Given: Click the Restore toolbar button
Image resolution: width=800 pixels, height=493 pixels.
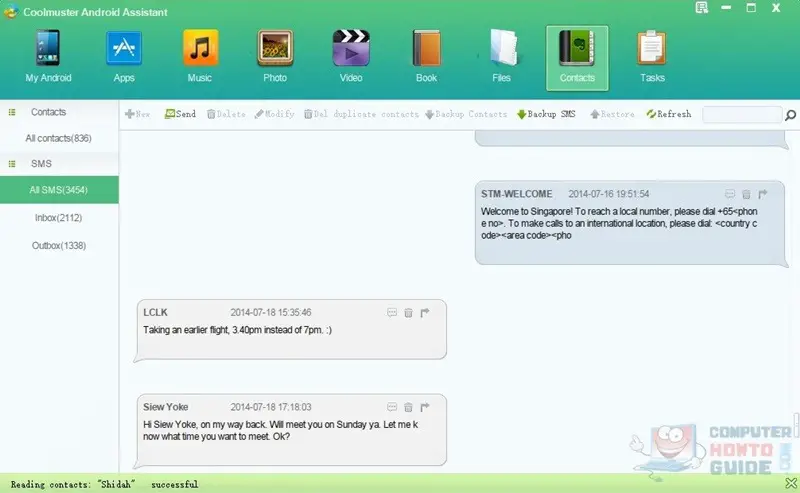Looking at the screenshot, I should click(x=612, y=114).
